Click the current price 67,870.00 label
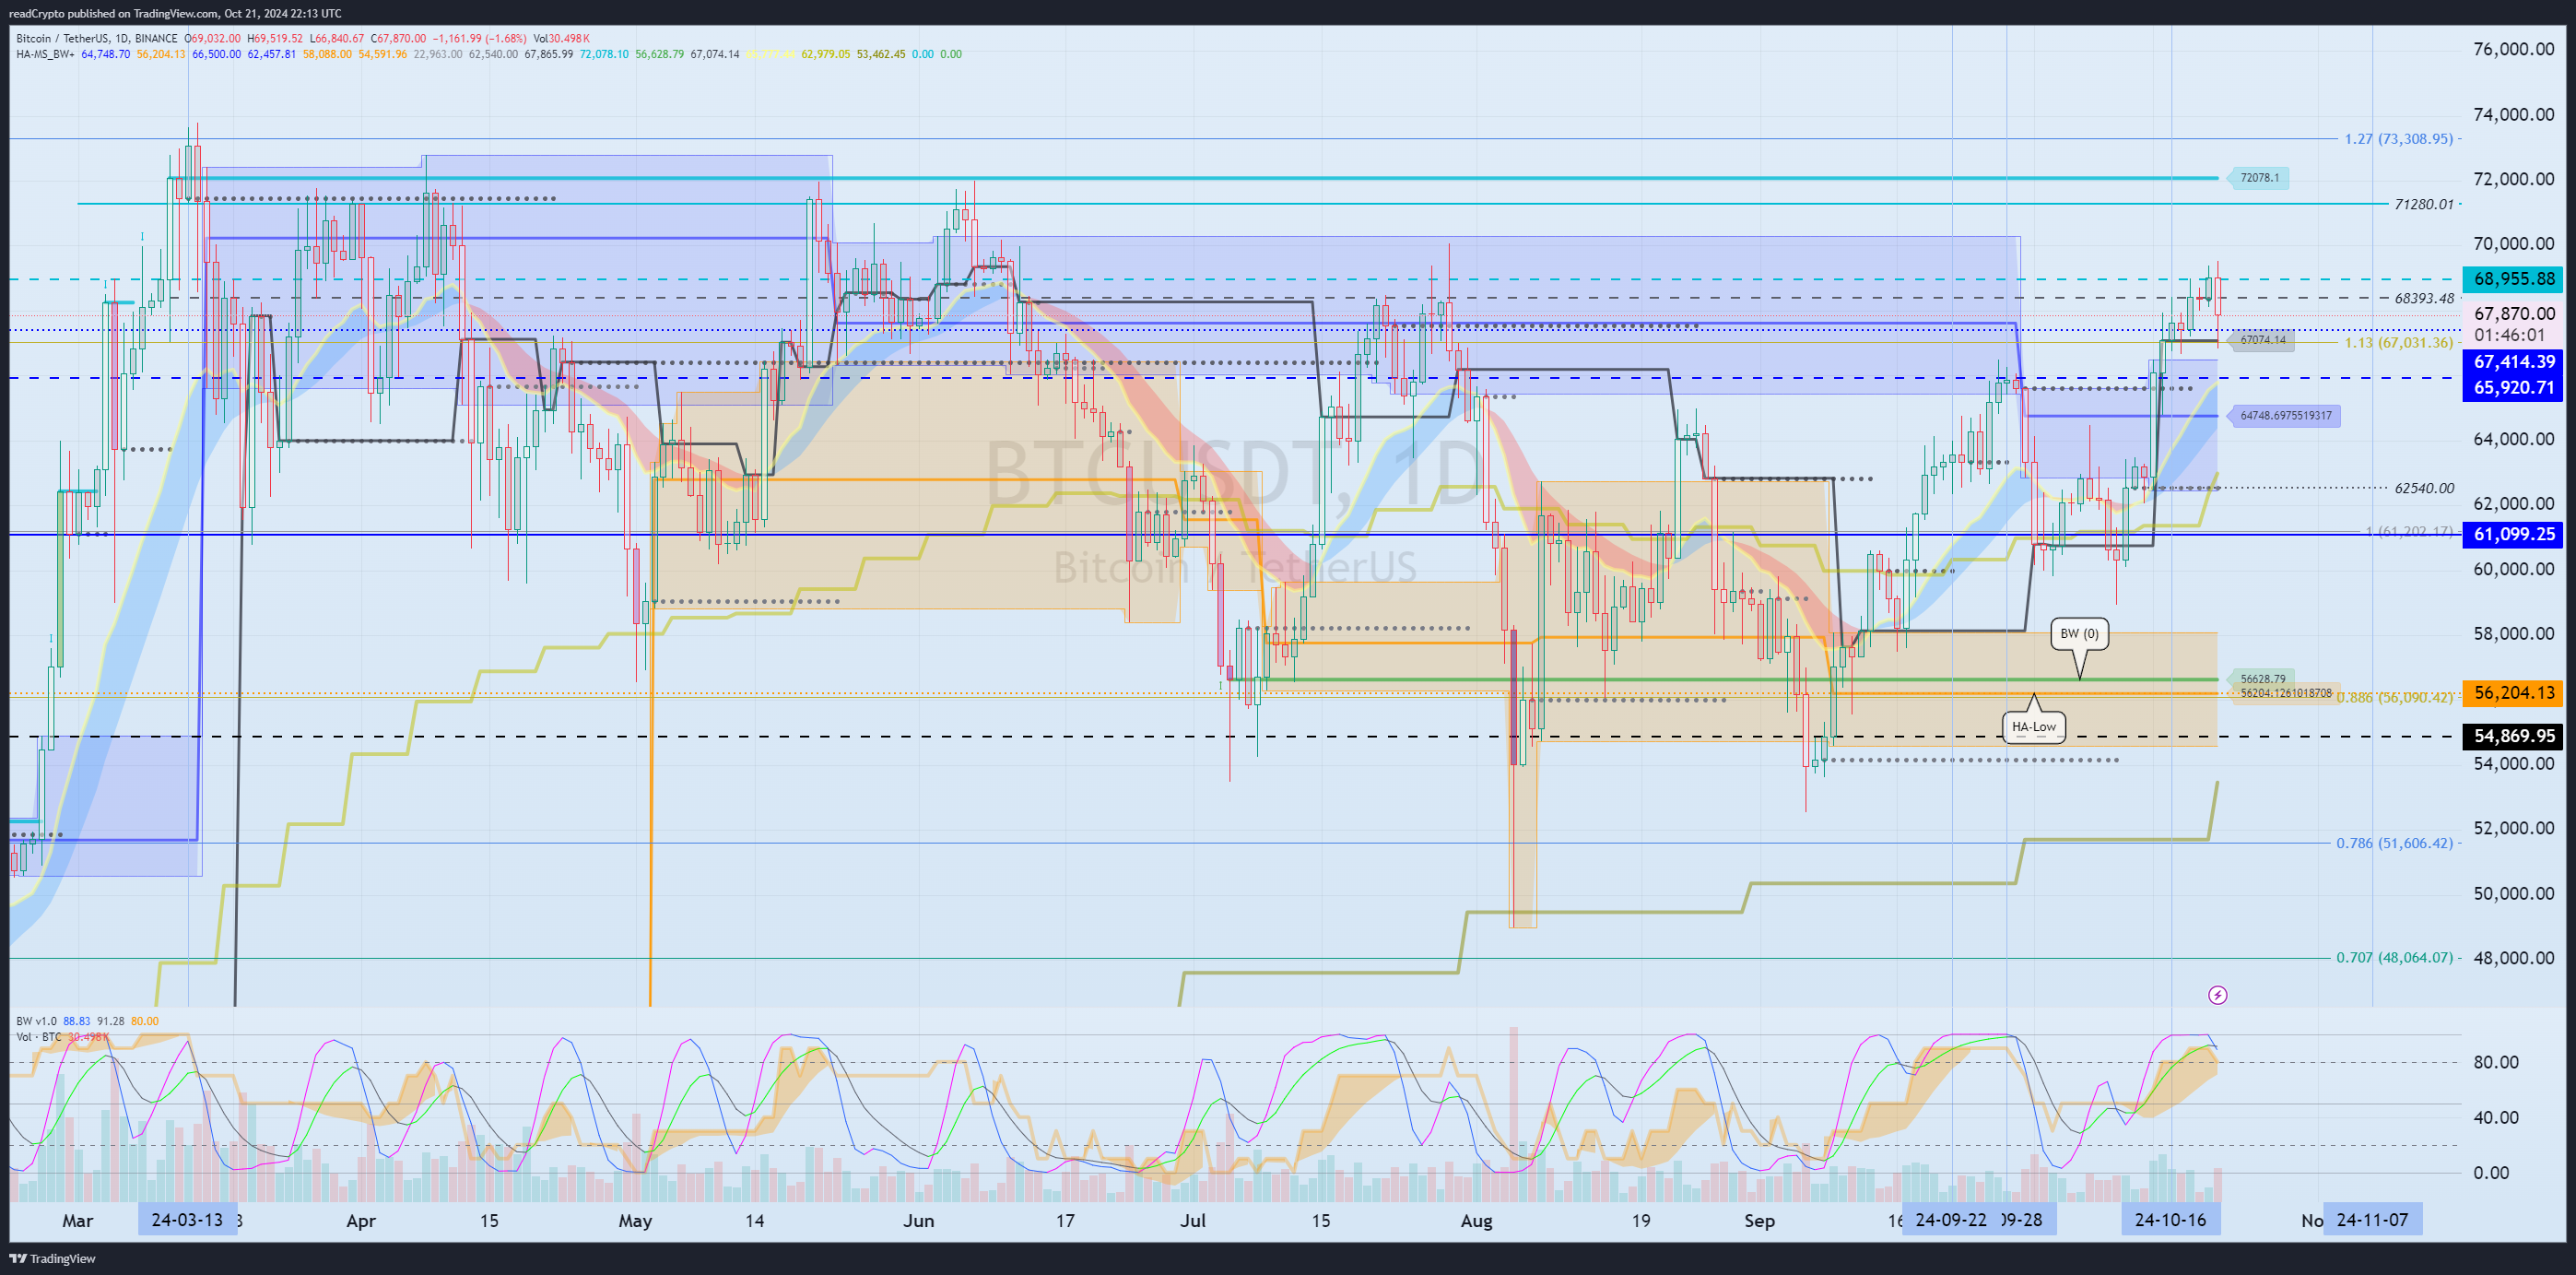This screenshot has width=2576, height=1275. [x=2513, y=314]
